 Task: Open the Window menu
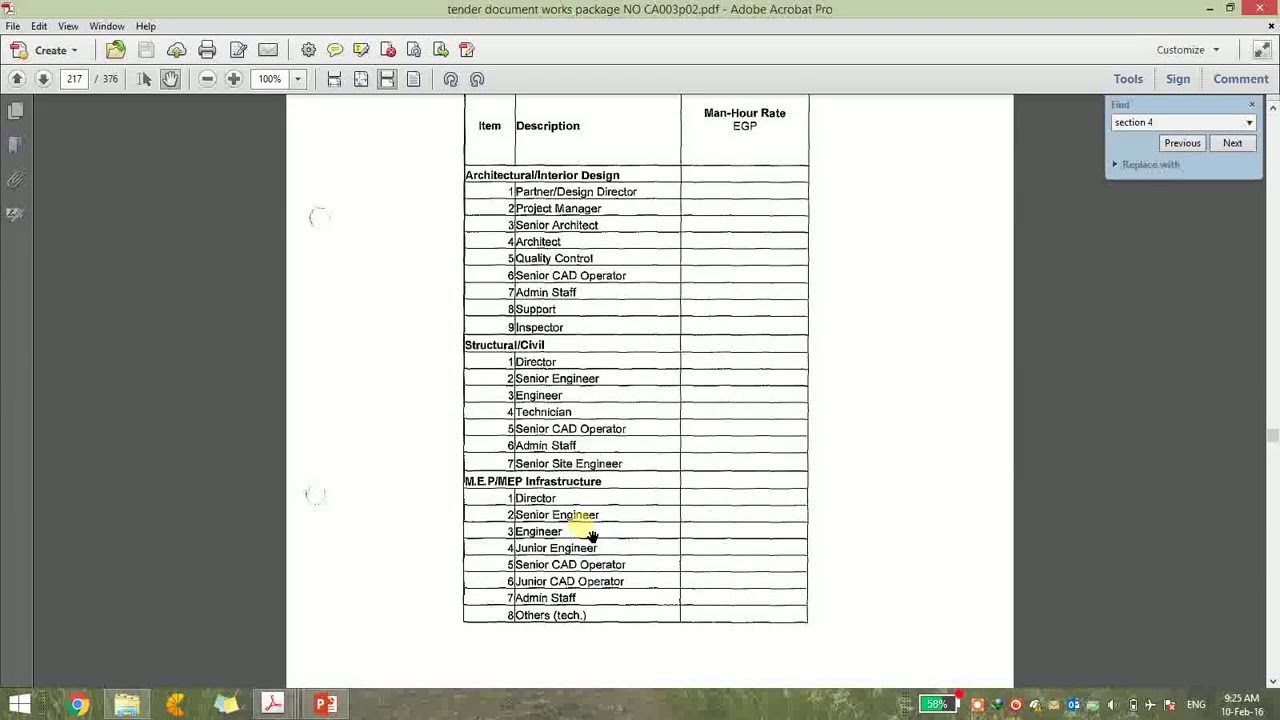point(107,26)
